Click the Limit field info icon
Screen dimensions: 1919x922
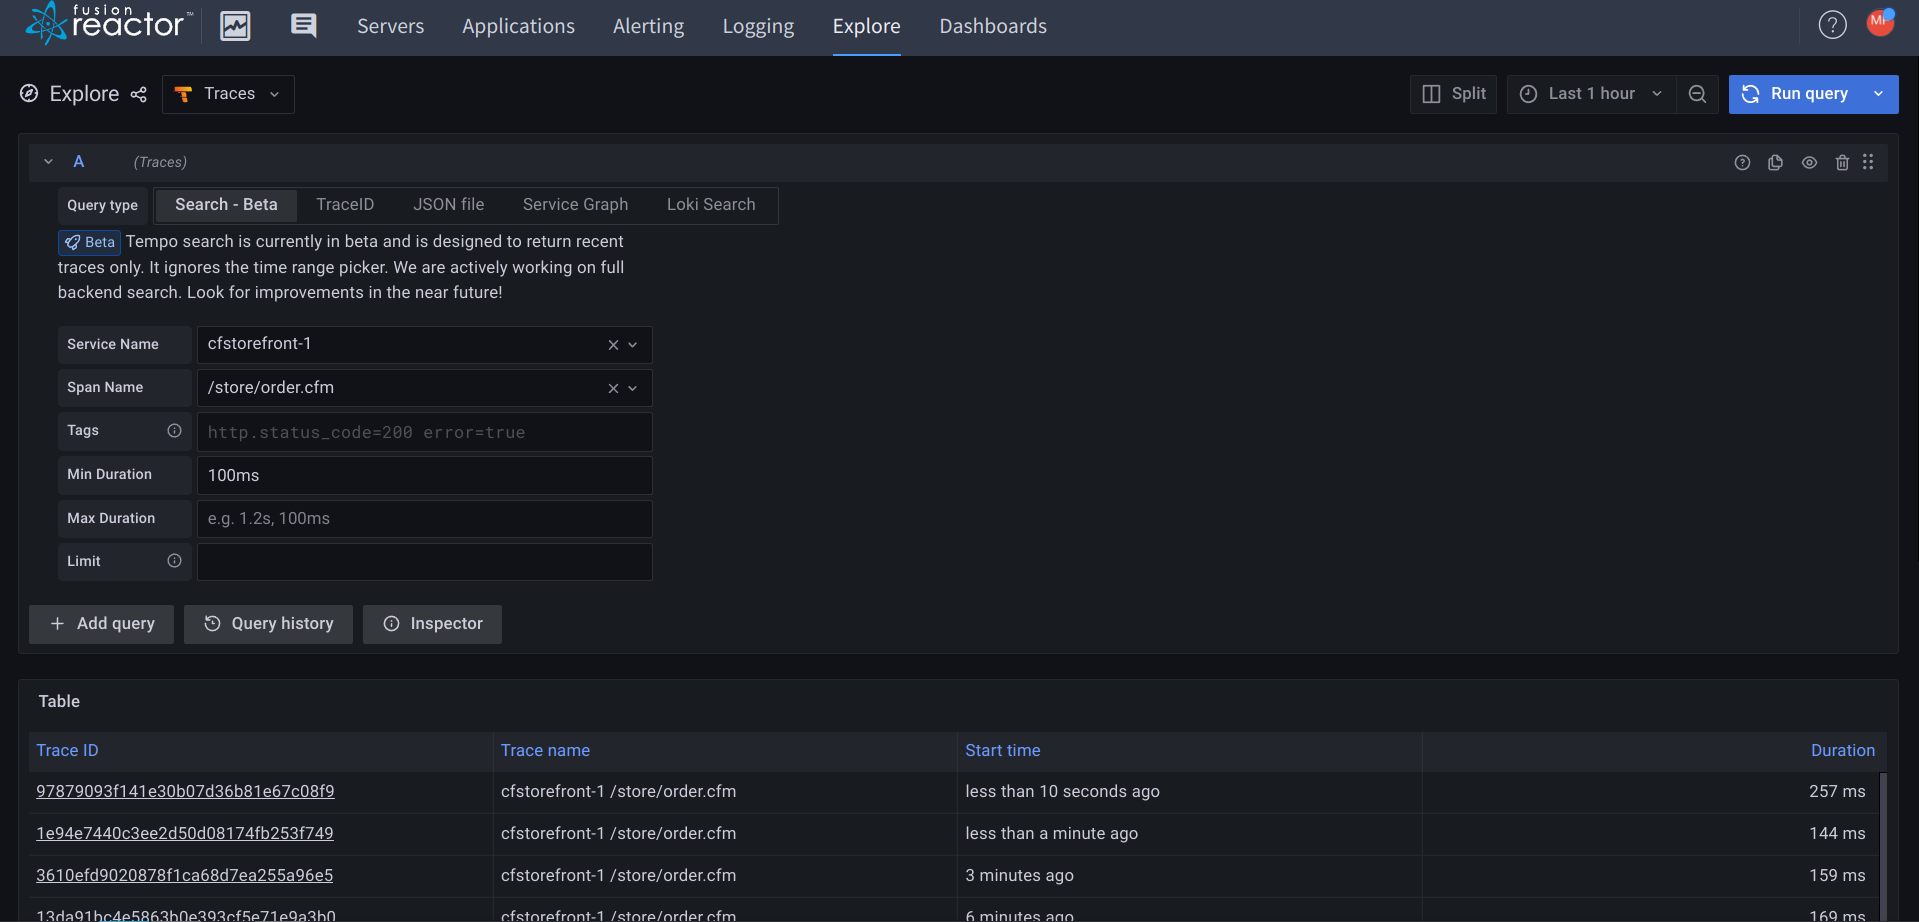click(175, 561)
